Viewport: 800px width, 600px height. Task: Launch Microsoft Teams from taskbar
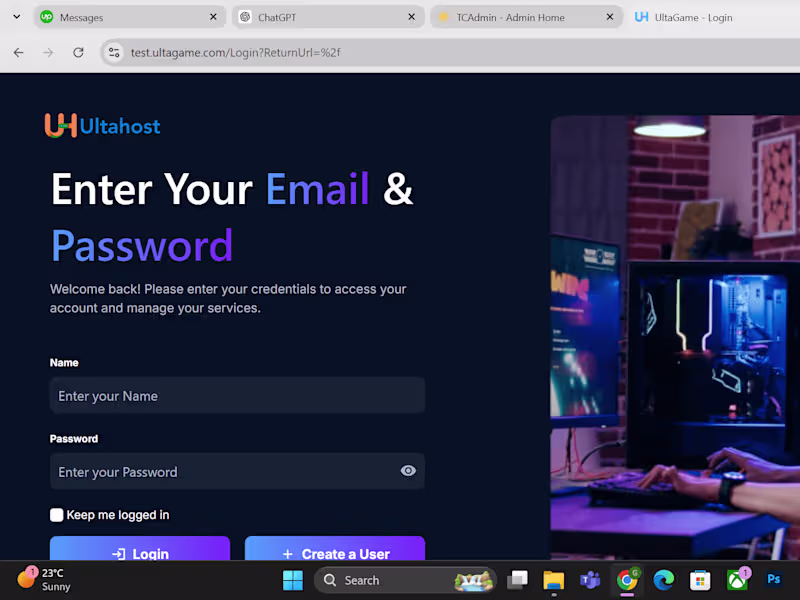[590, 580]
